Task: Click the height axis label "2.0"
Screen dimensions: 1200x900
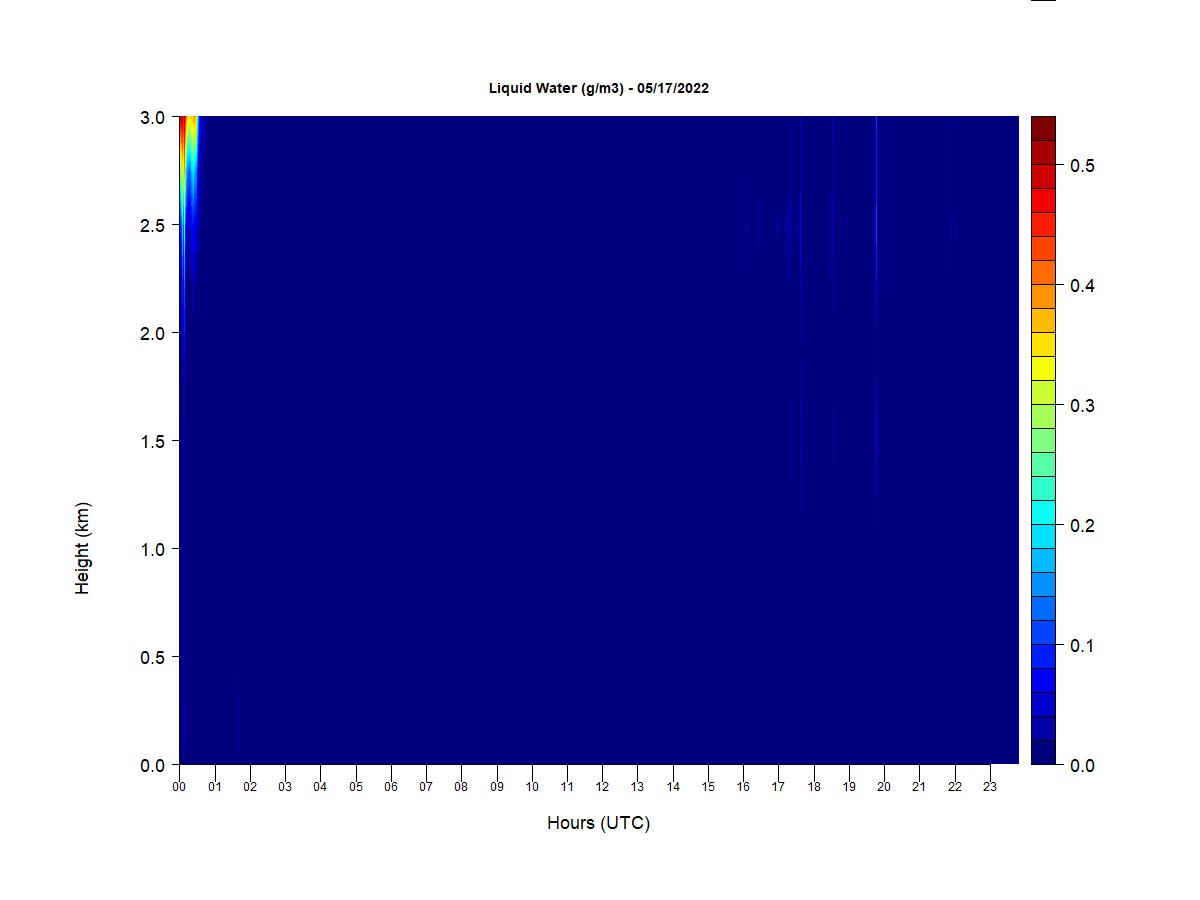Action: coord(153,333)
